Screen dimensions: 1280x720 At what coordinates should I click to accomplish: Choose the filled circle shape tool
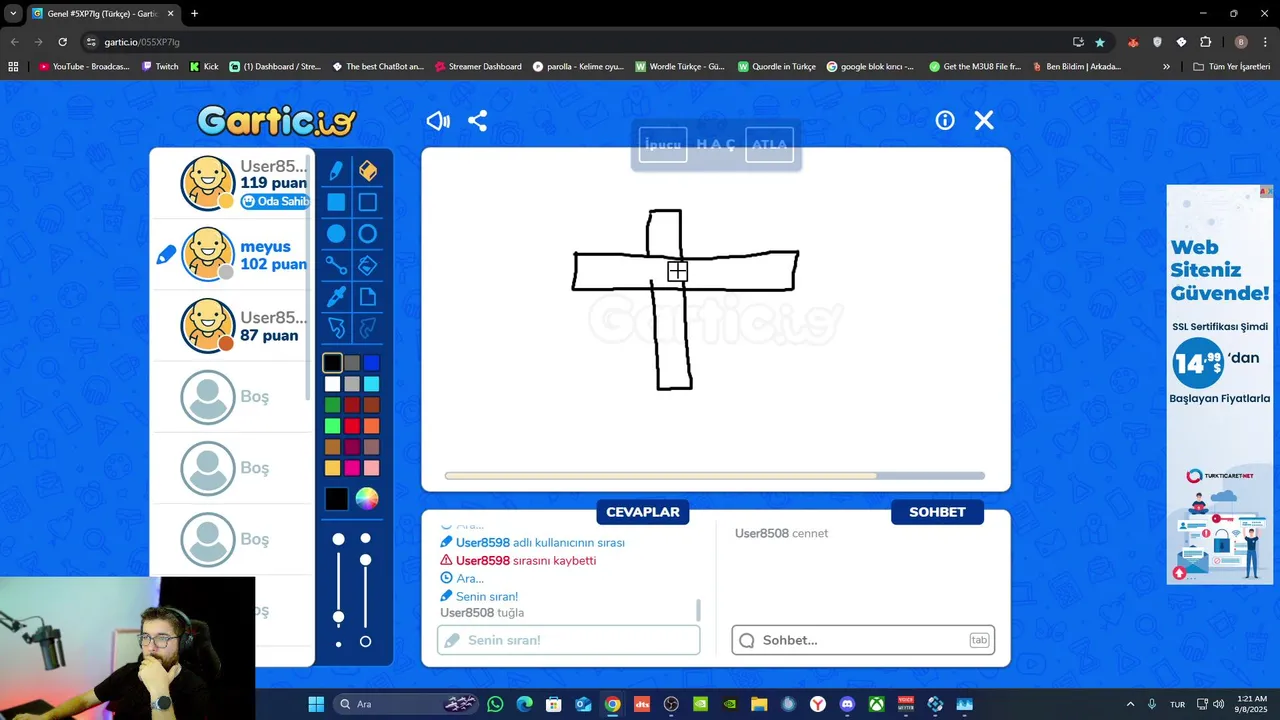click(x=336, y=234)
